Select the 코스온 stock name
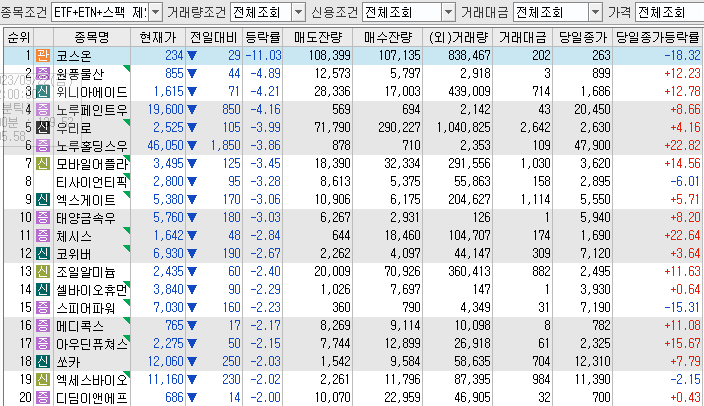This screenshot has height=406, width=704. coord(74,56)
